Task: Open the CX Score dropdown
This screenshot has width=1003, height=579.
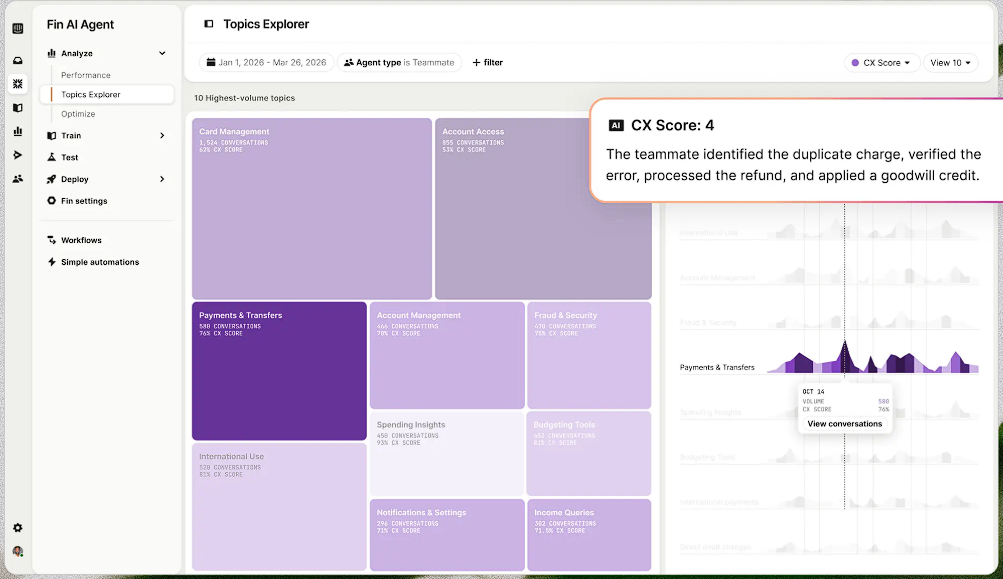Action: (x=880, y=62)
